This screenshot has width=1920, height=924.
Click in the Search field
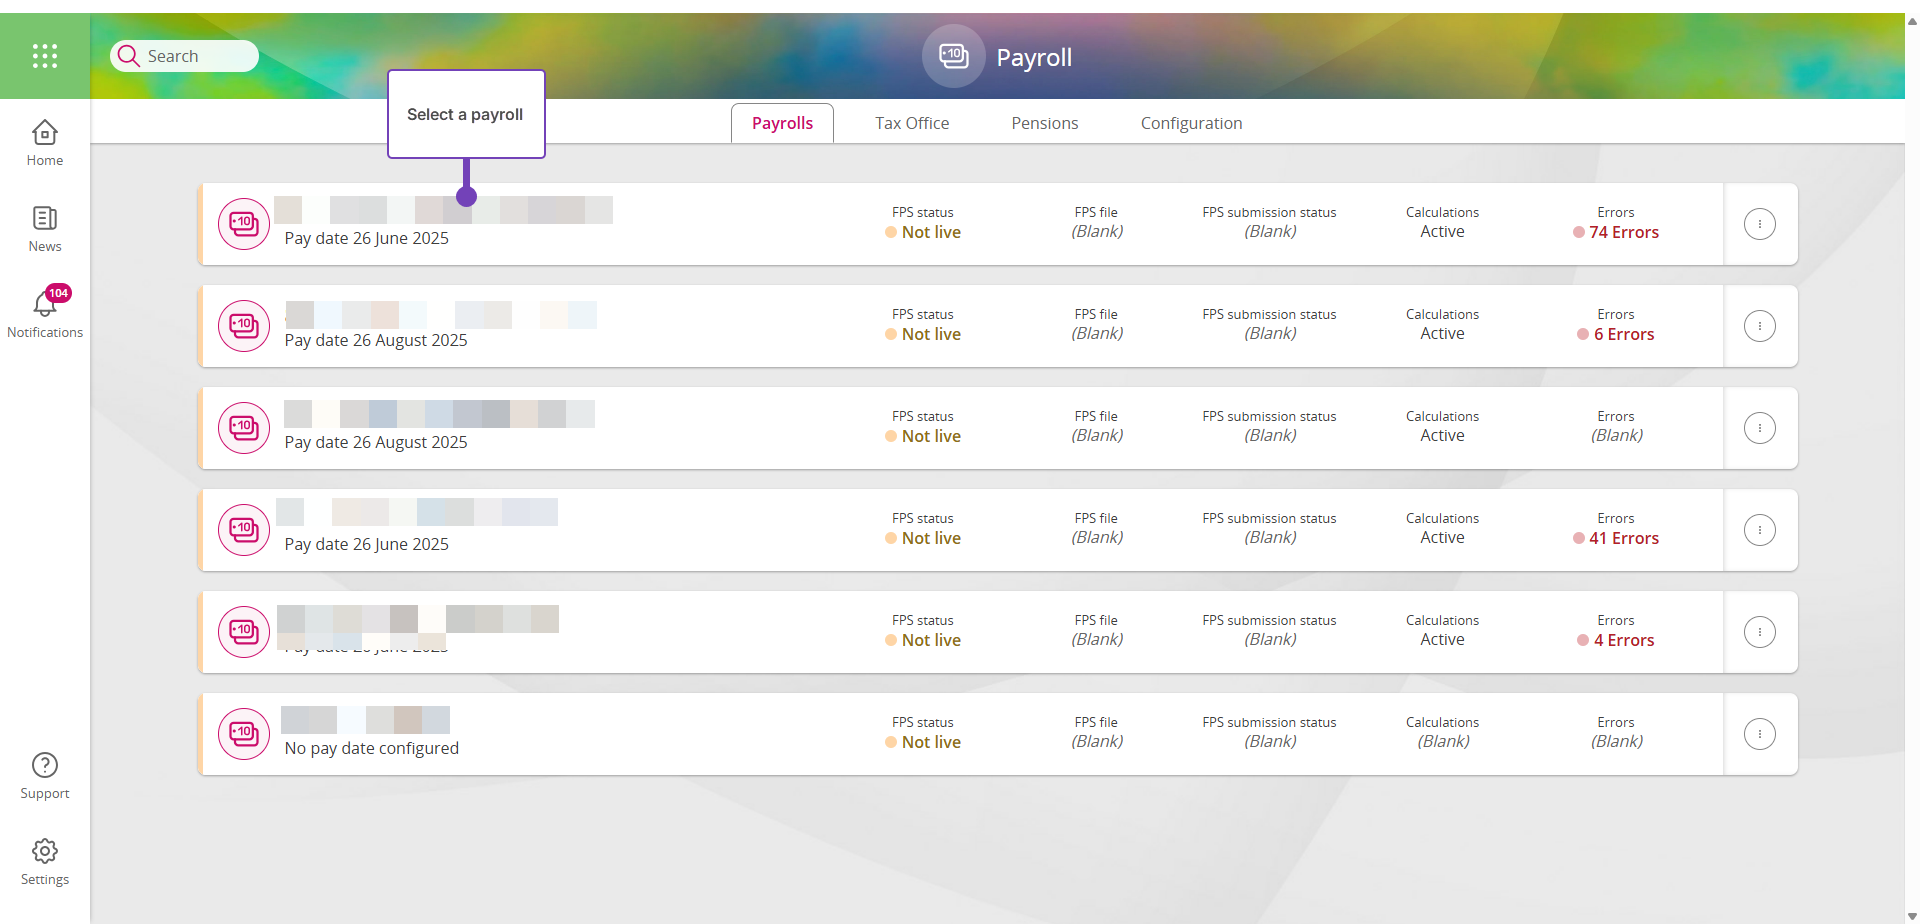(x=195, y=56)
